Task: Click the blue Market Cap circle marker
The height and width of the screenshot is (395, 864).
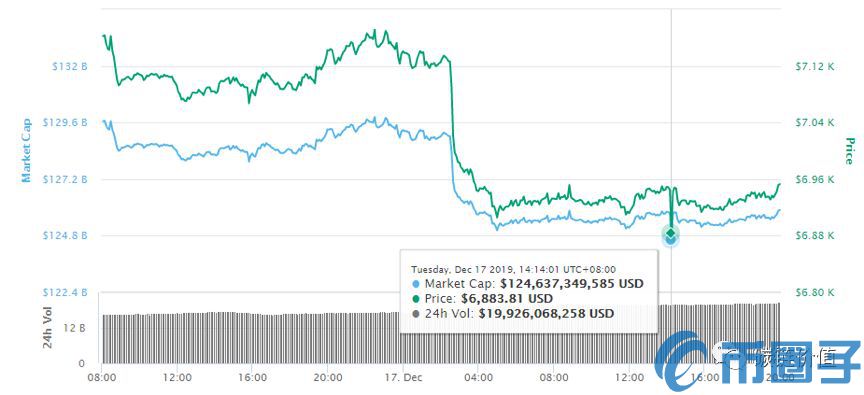Action: (671, 239)
